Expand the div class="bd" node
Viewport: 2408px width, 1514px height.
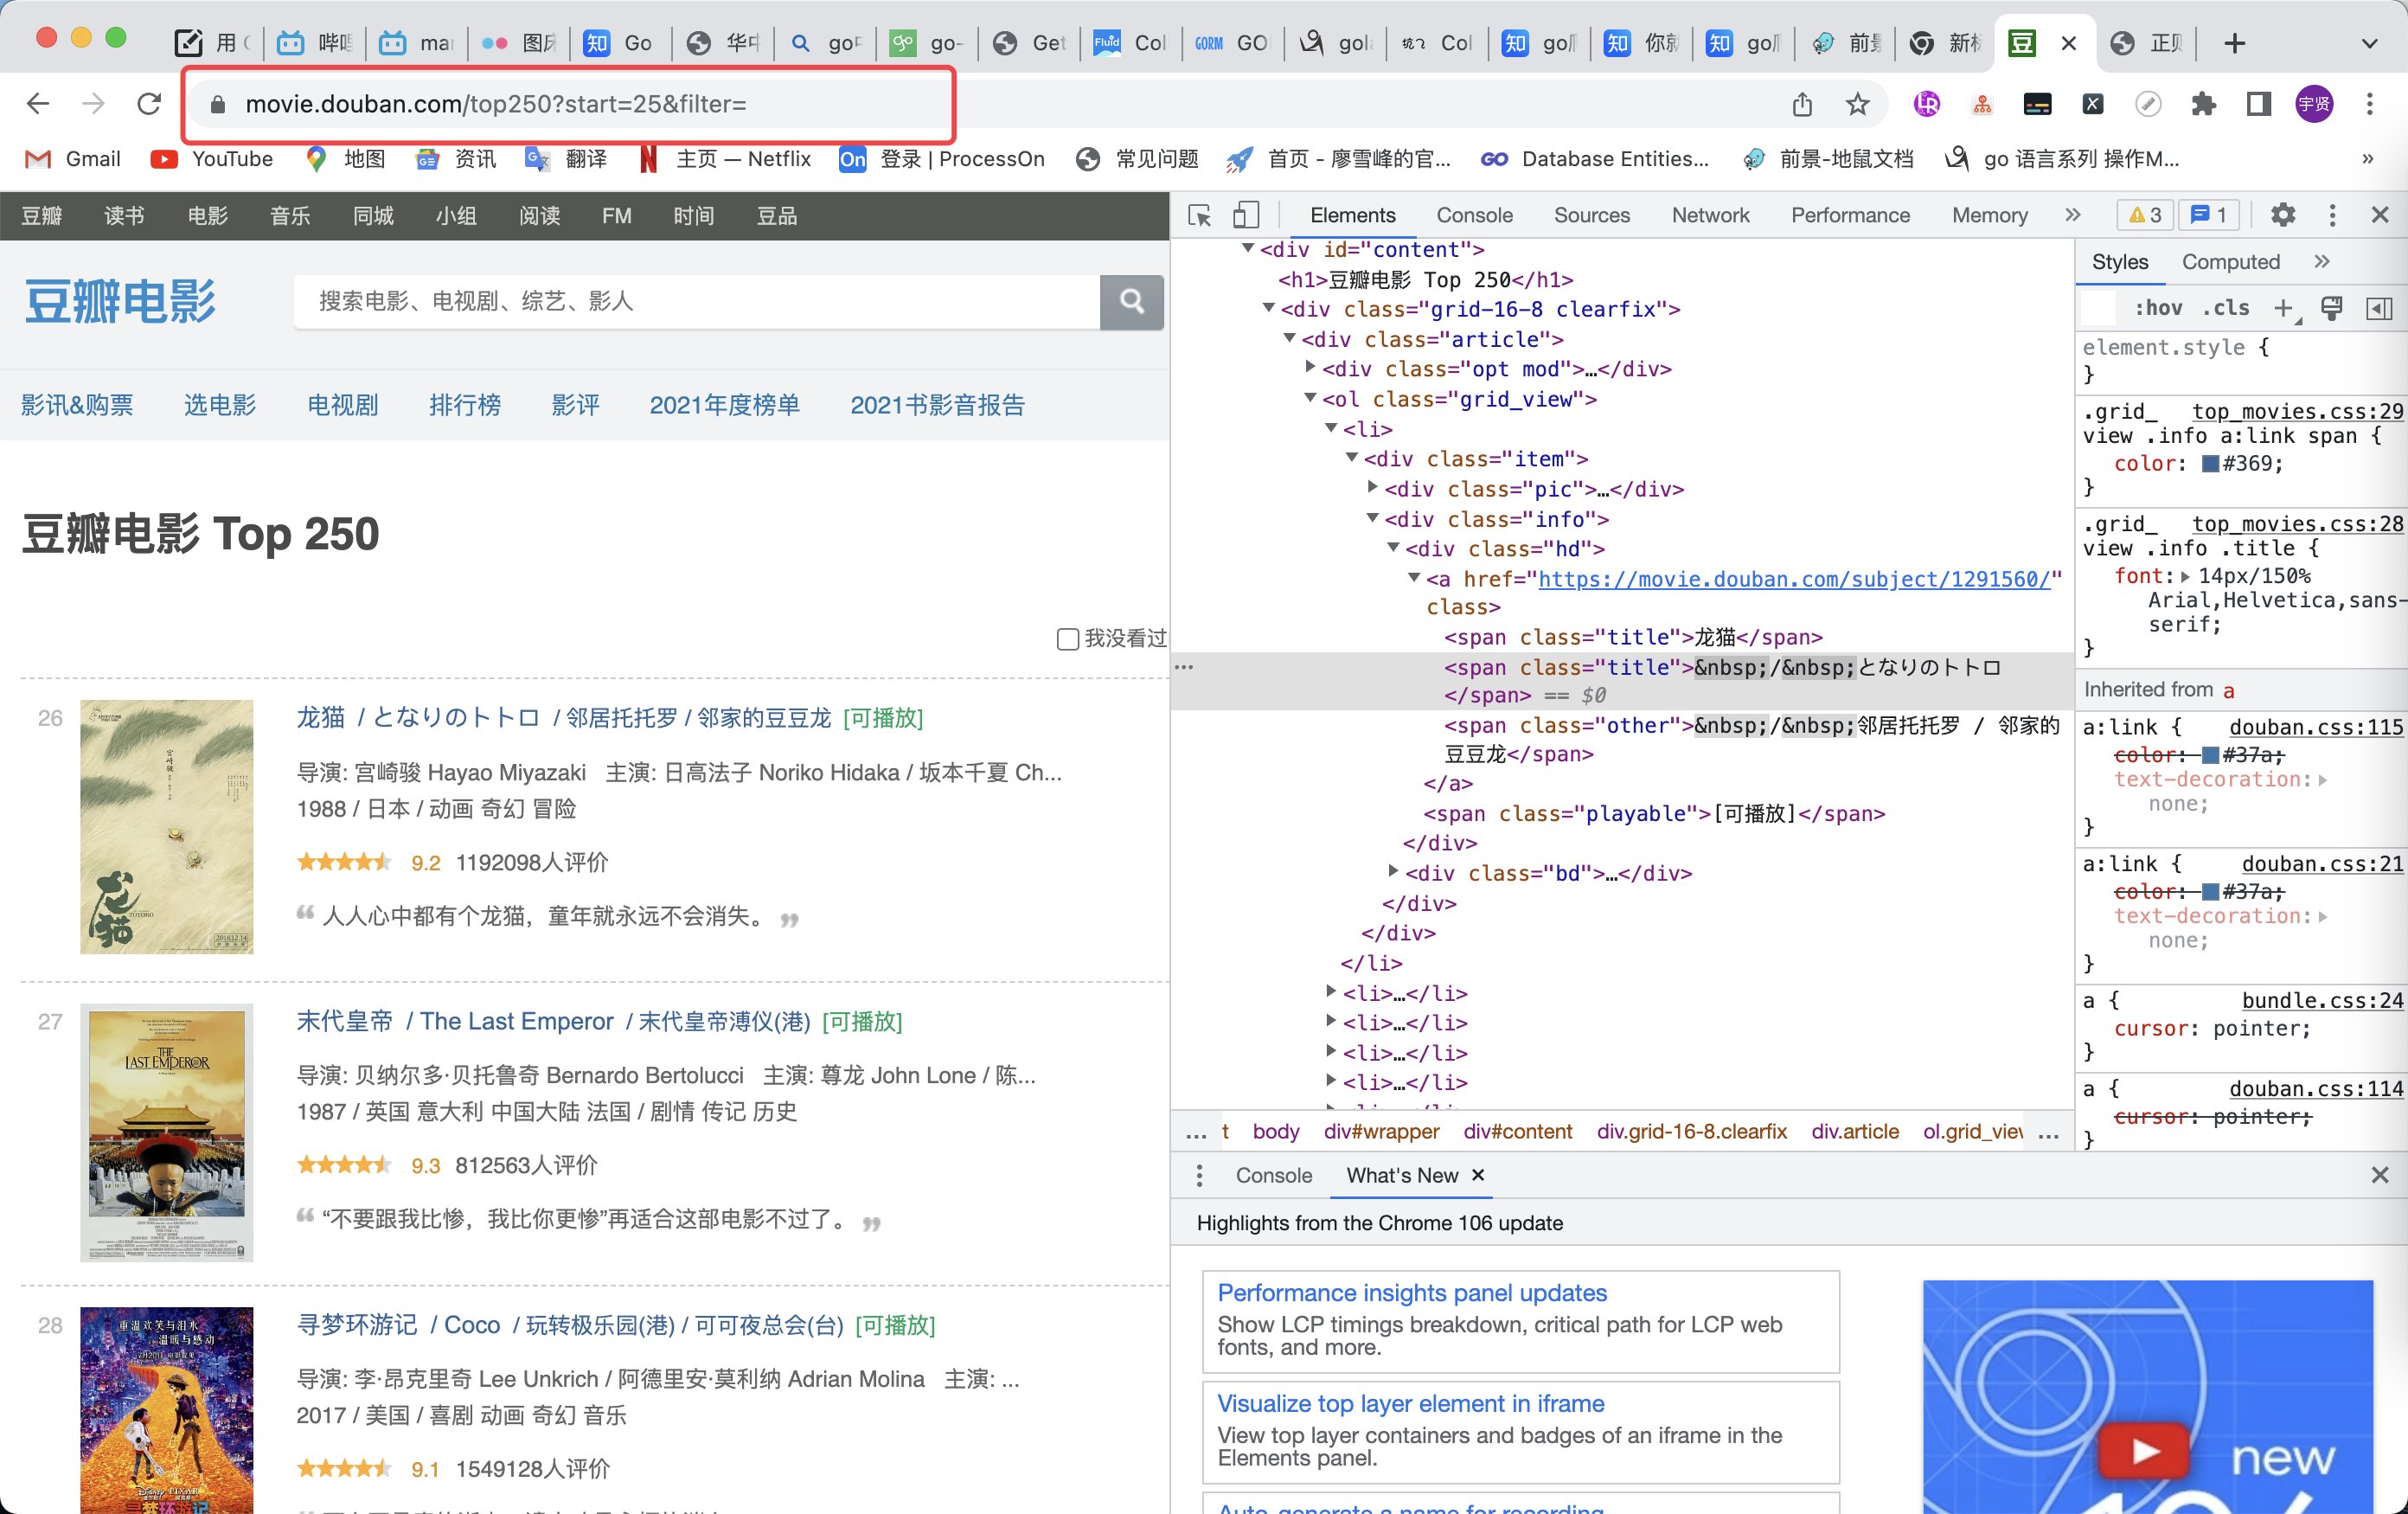(x=1394, y=871)
